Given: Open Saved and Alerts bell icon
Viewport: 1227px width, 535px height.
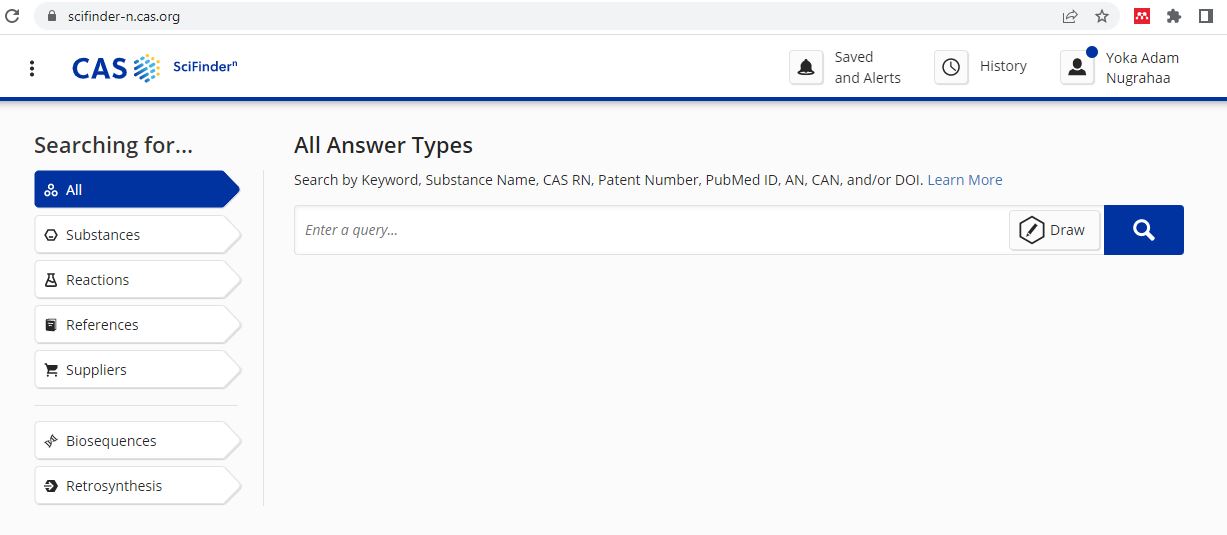Looking at the screenshot, I should coord(806,68).
